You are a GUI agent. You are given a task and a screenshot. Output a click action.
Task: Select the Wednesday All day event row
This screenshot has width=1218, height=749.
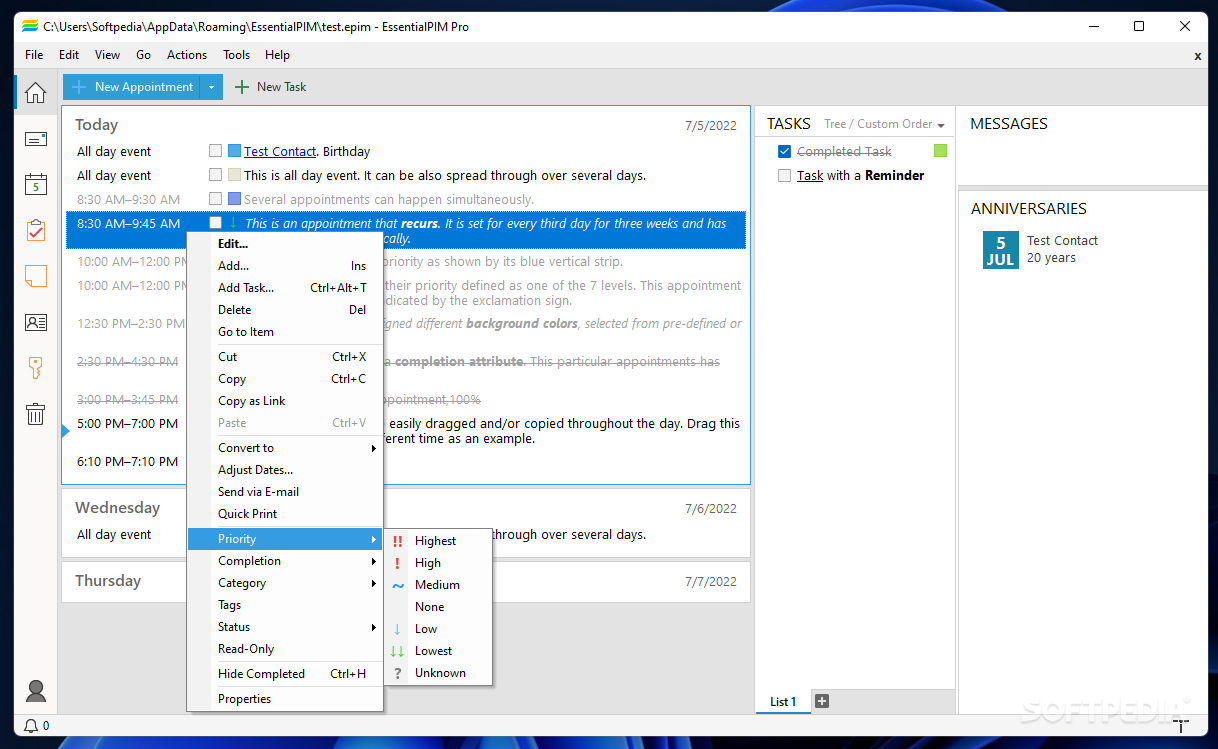point(406,535)
